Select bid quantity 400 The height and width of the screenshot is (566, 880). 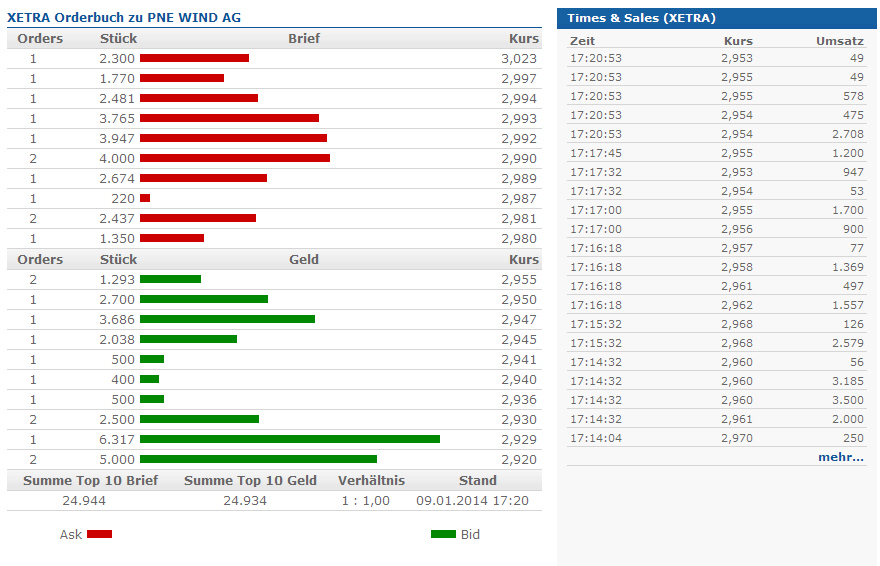tap(123, 379)
